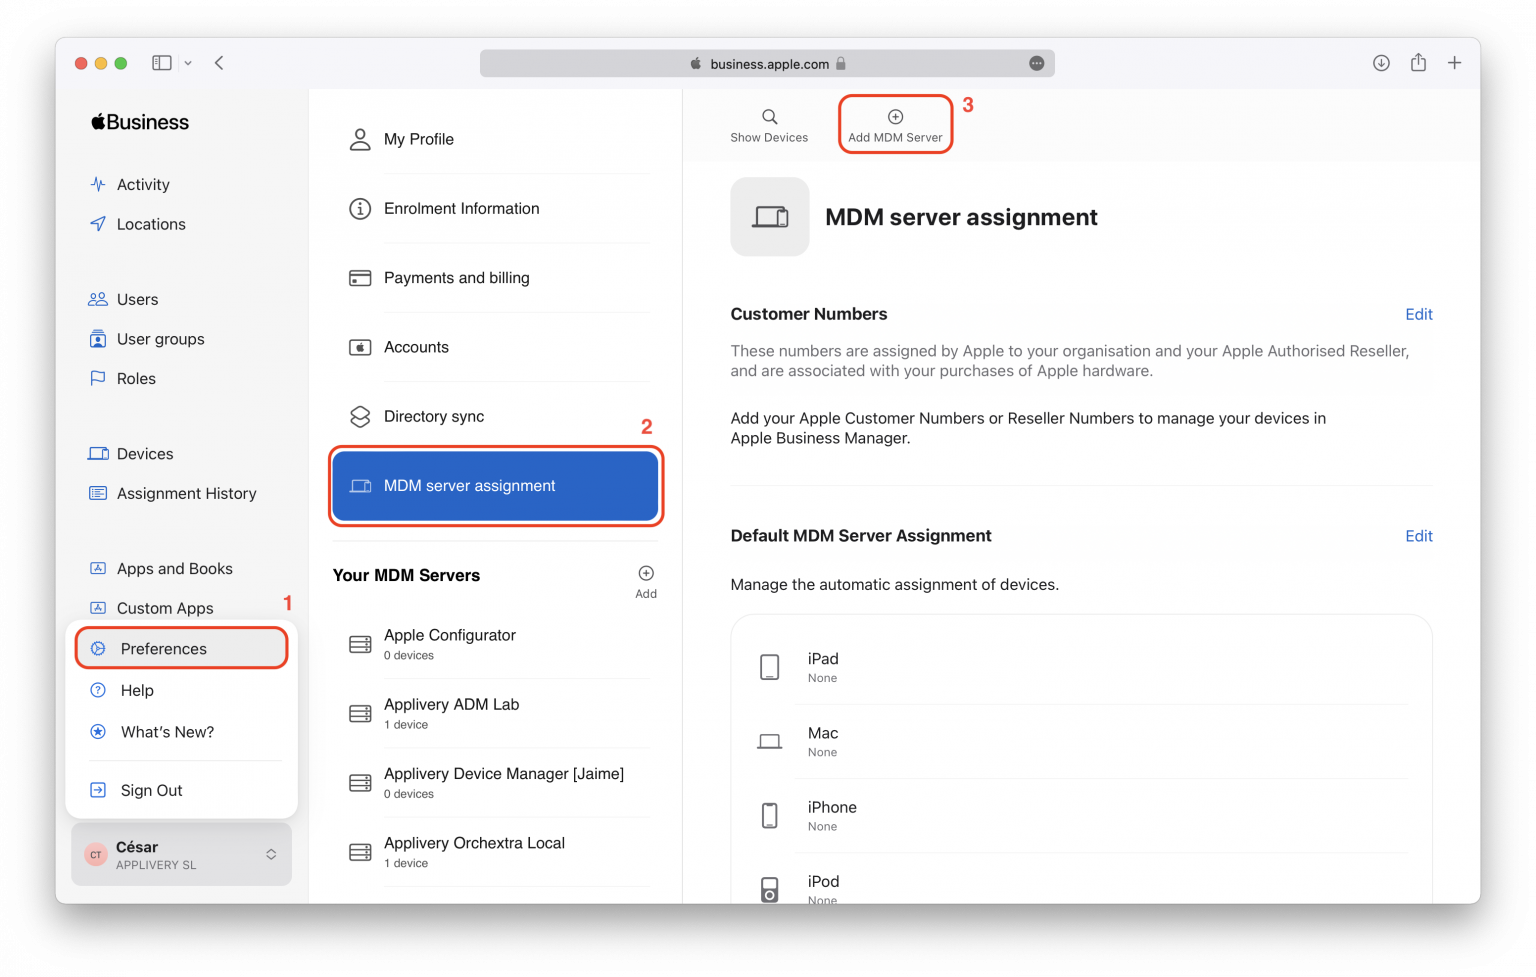Open Apps and Books
The height and width of the screenshot is (977, 1536).
173,568
